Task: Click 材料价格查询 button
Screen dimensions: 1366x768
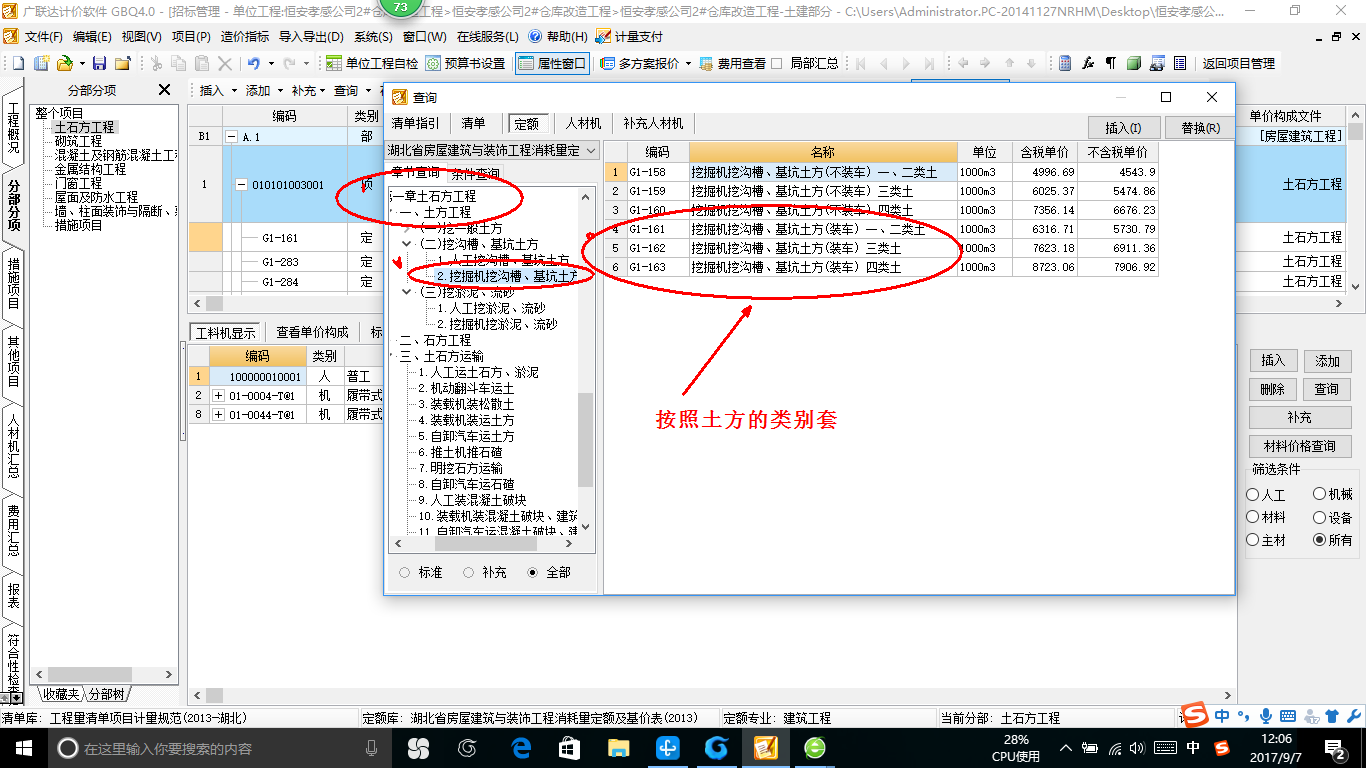Action: coord(1299,446)
